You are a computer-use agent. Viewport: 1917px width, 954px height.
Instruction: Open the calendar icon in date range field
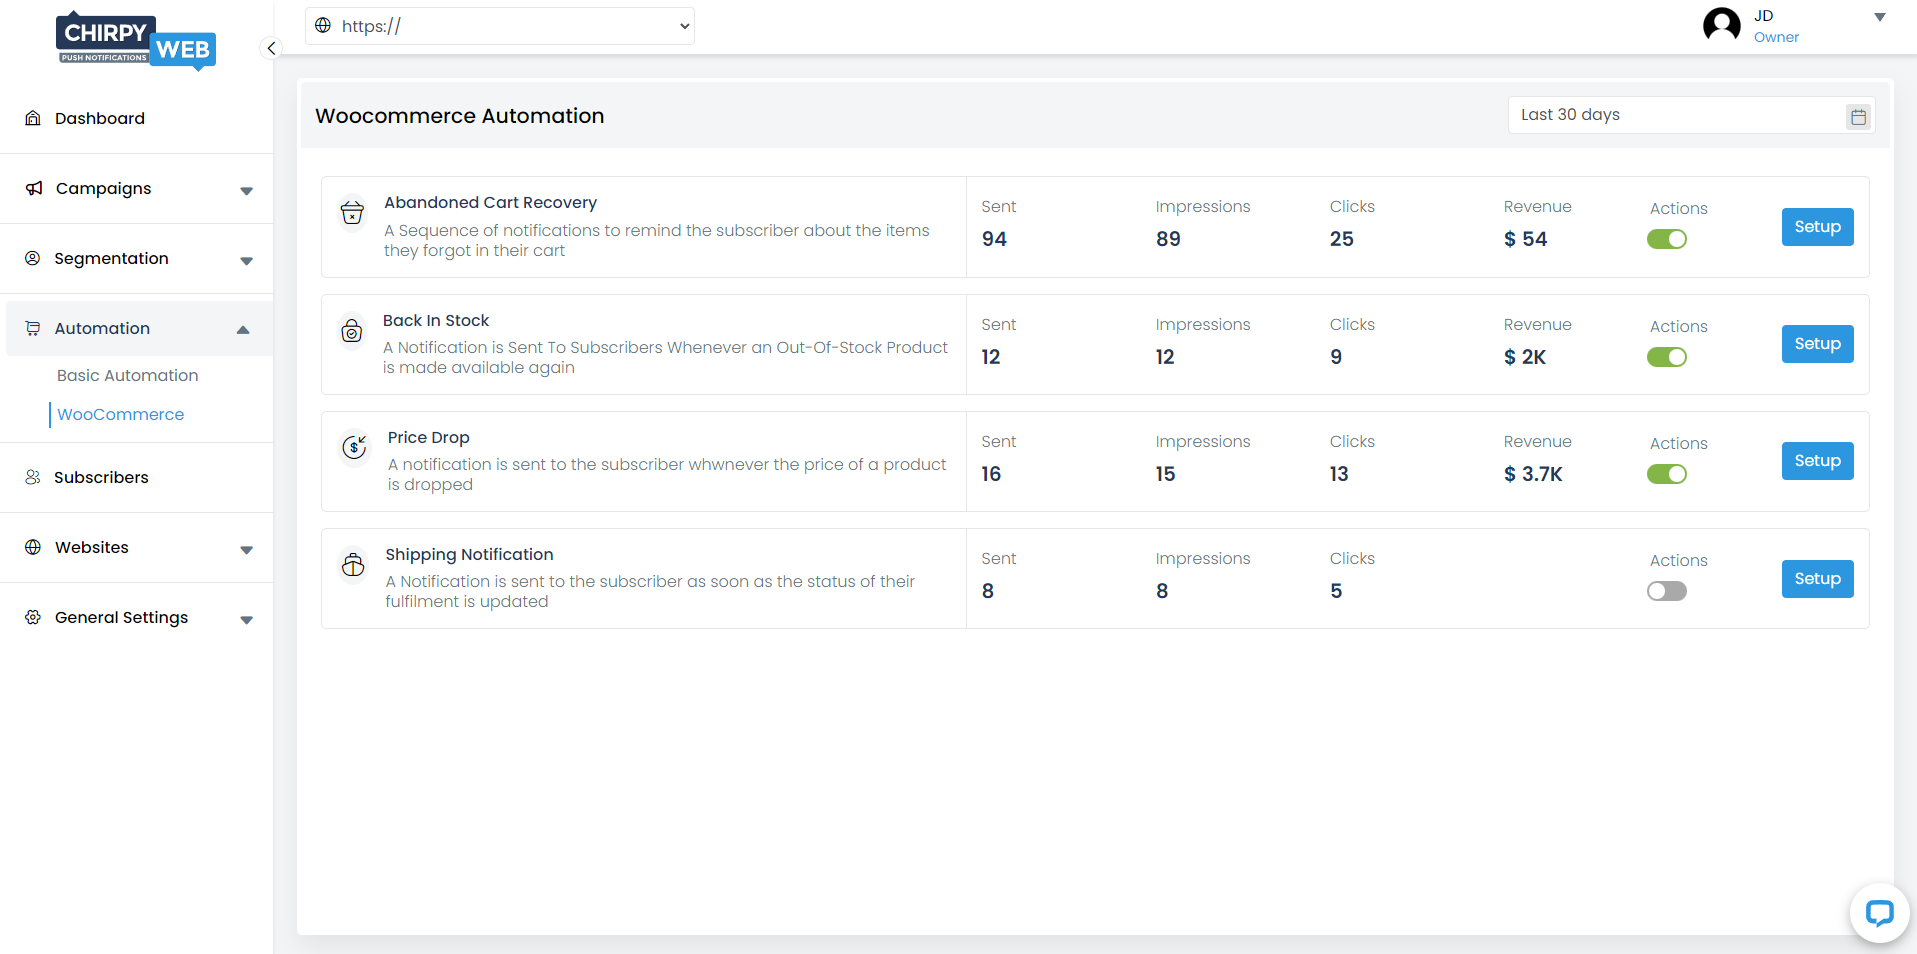click(x=1858, y=116)
